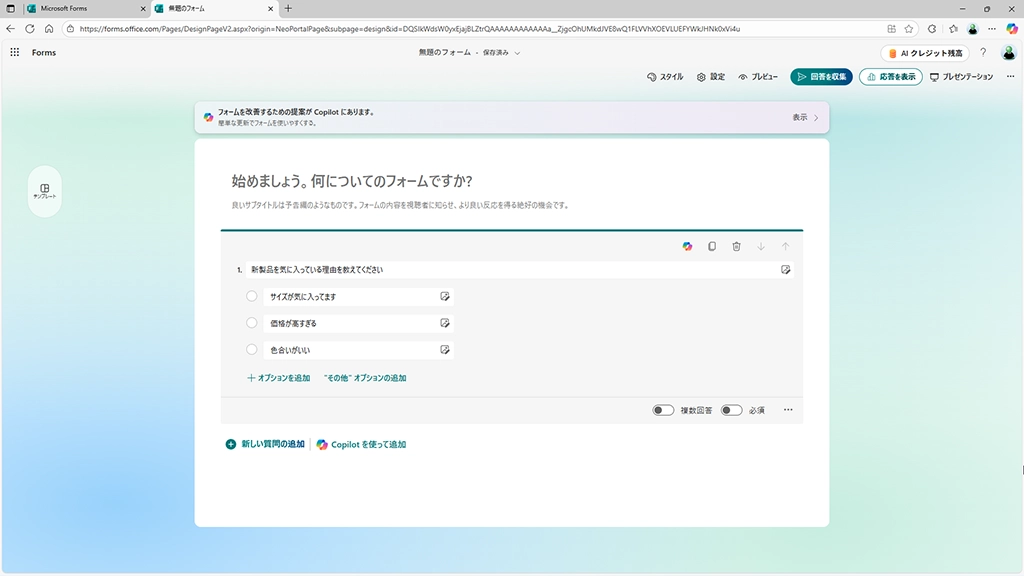This screenshot has width=1024, height=576.
Task: Click edit icon beside サイズが気に入ってます option
Action: click(x=445, y=297)
